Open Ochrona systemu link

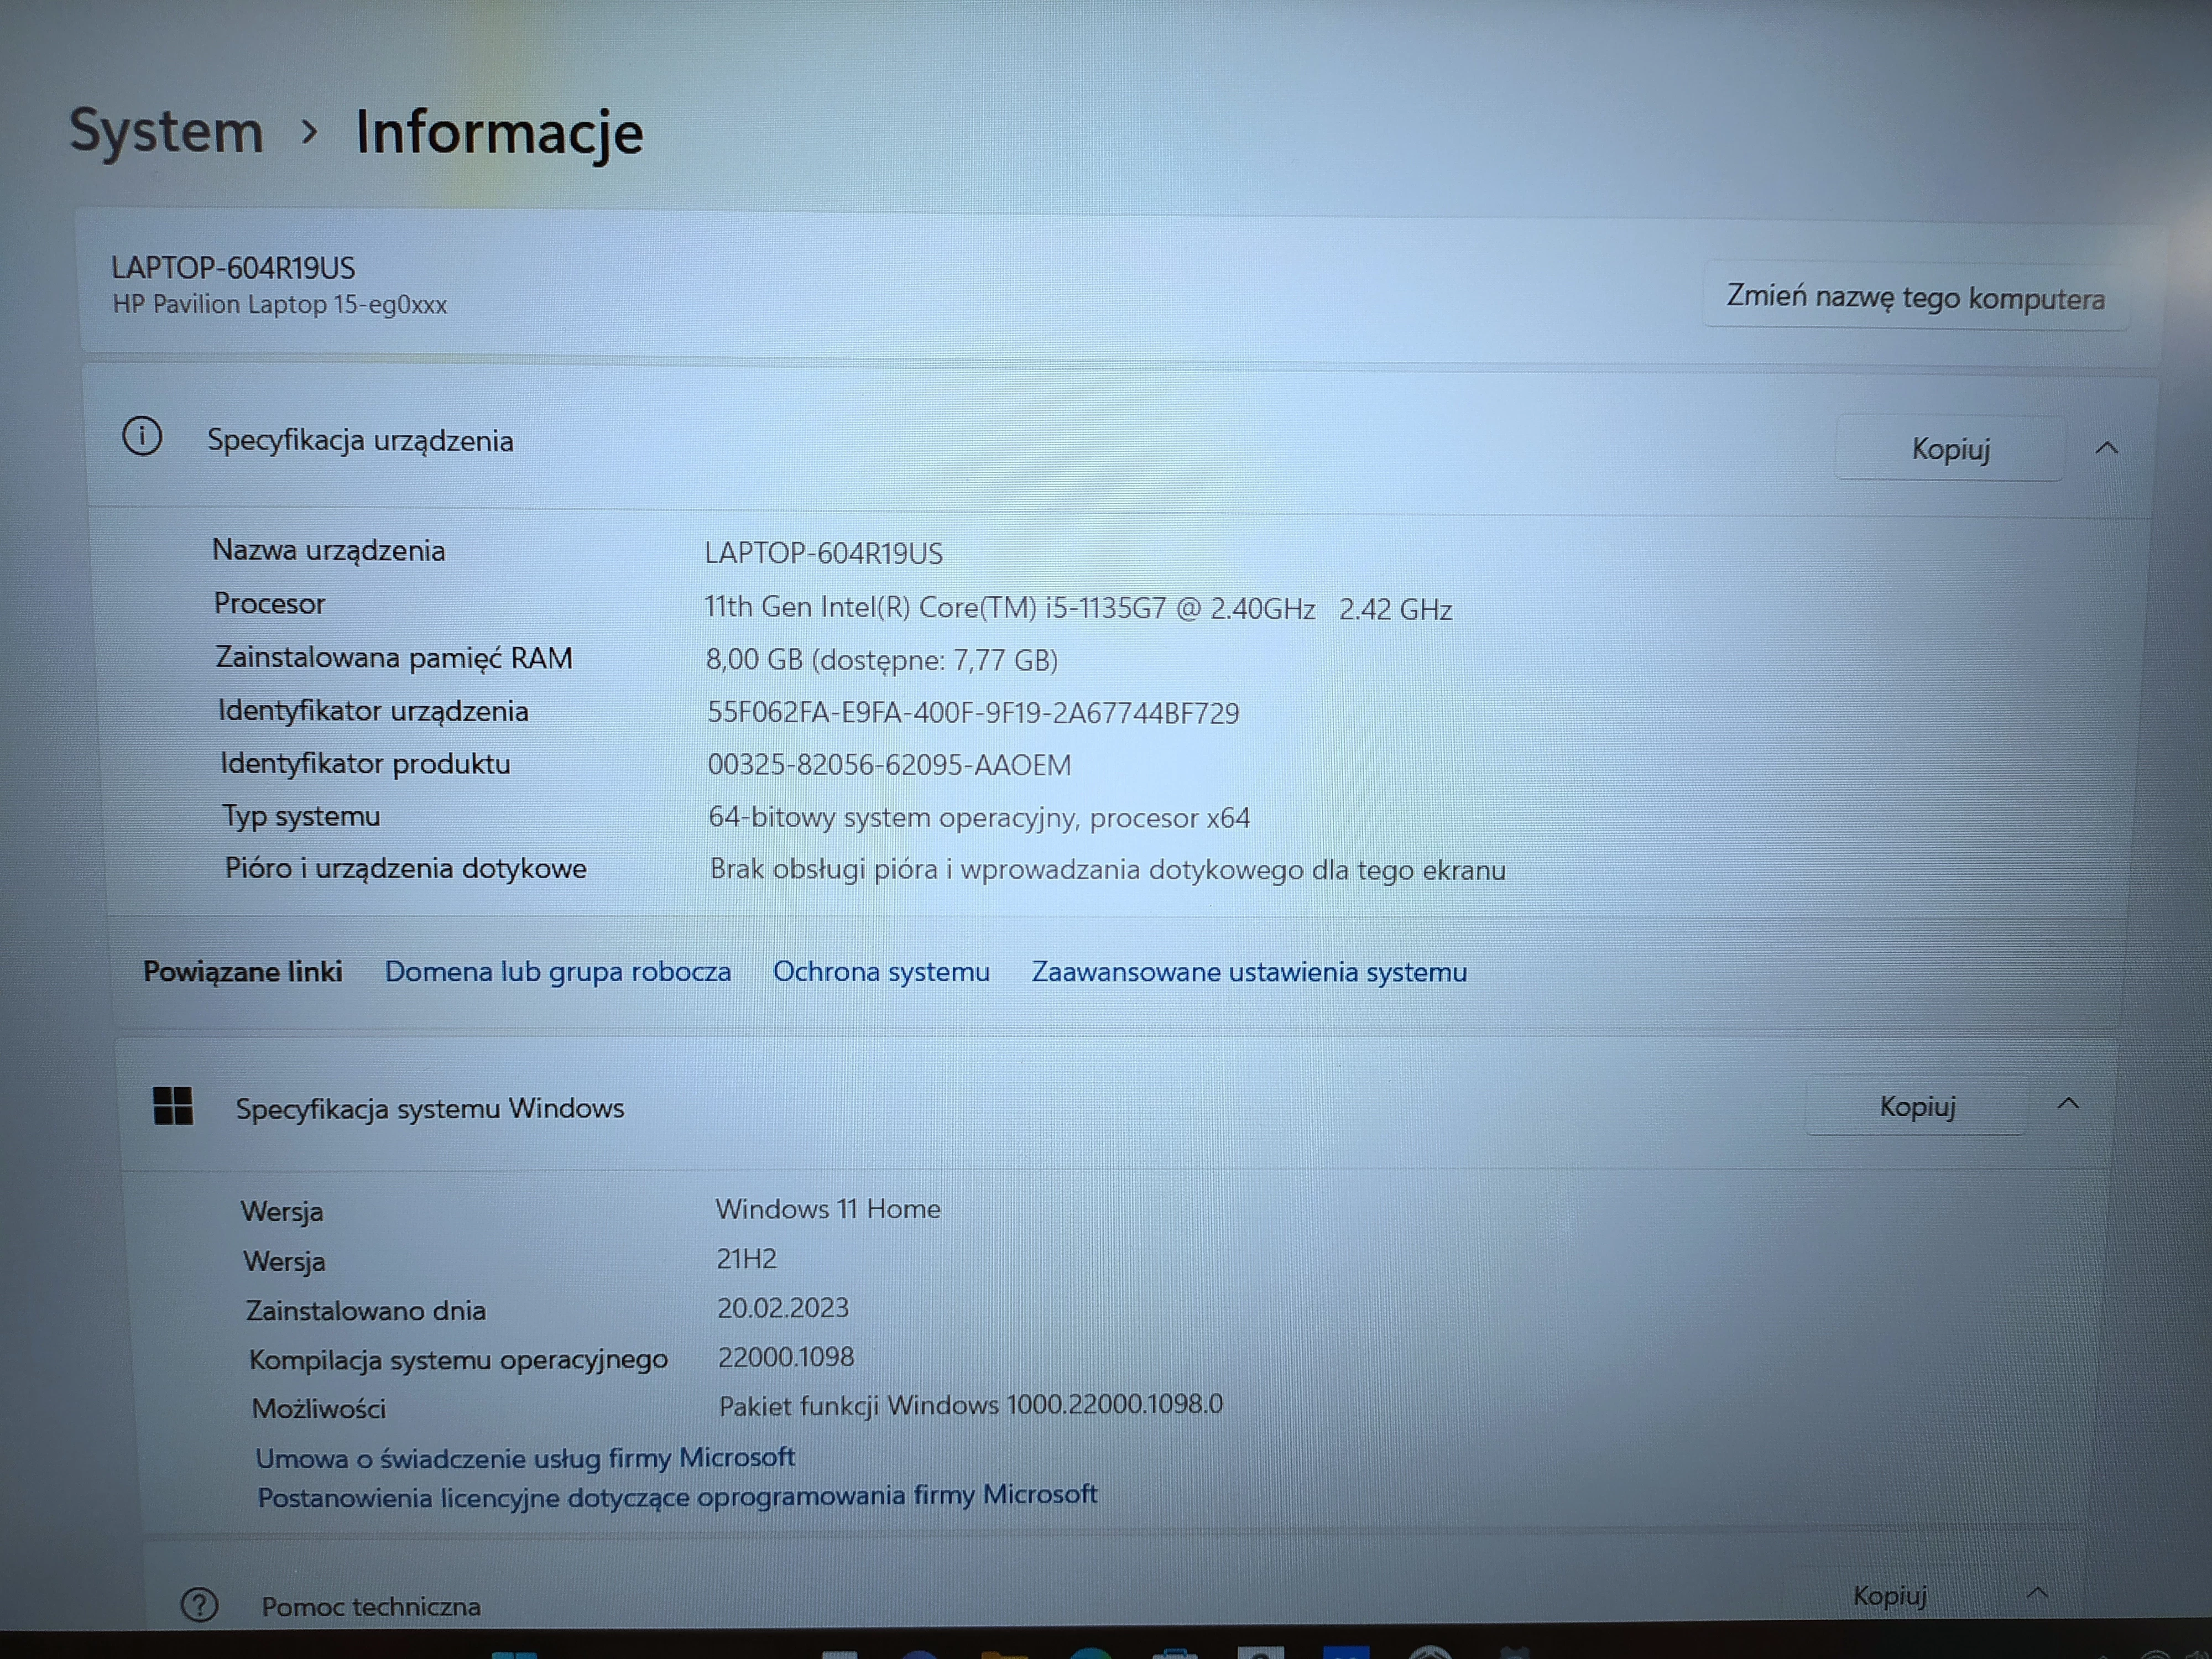[881, 971]
